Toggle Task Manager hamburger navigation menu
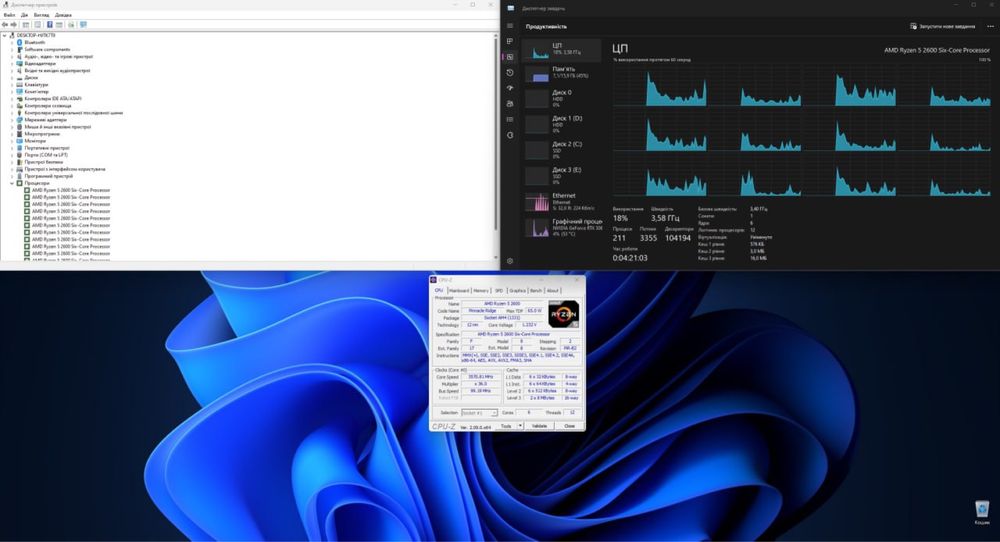This screenshot has height=542, width=1000. 510,26
